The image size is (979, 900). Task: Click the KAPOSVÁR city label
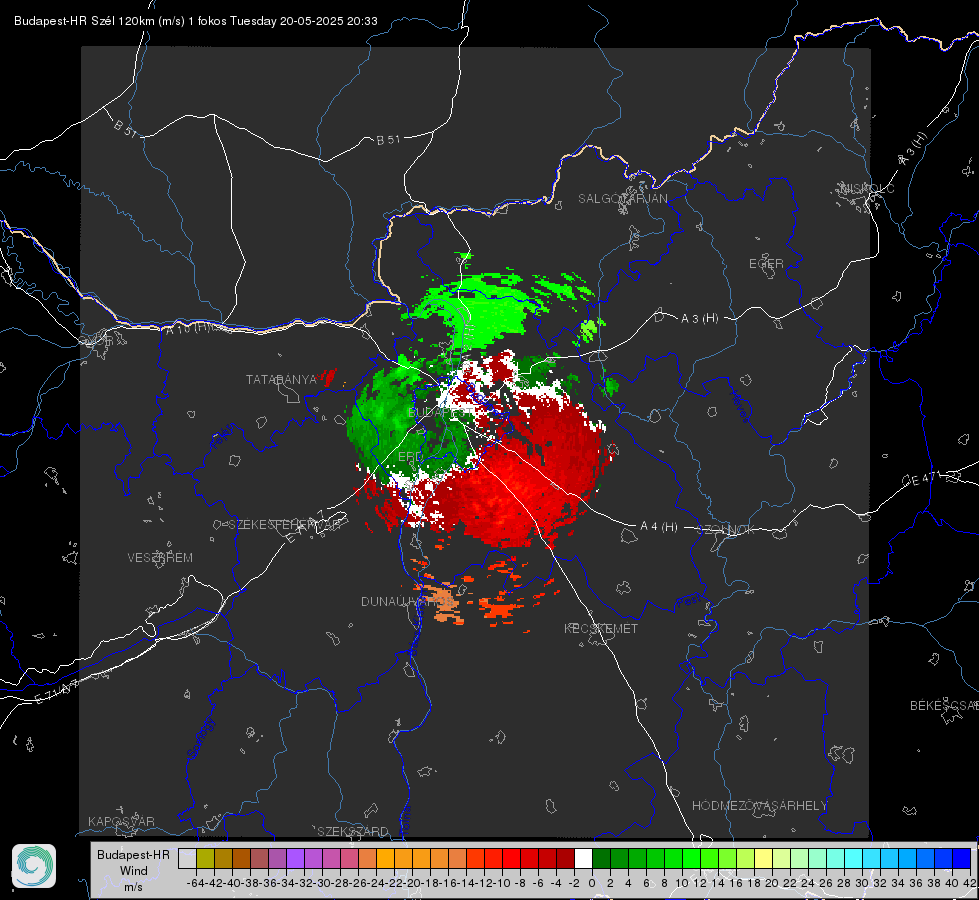coord(121,821)
